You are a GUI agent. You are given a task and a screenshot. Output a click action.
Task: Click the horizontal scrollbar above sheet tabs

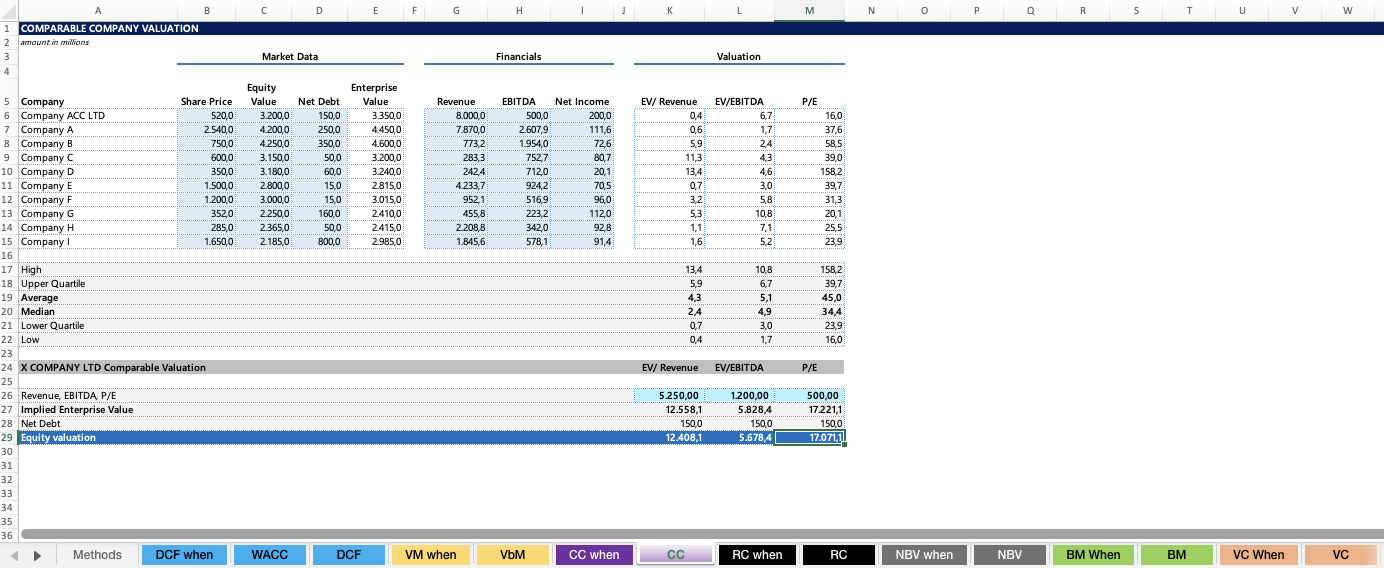(x=700, y=534)
